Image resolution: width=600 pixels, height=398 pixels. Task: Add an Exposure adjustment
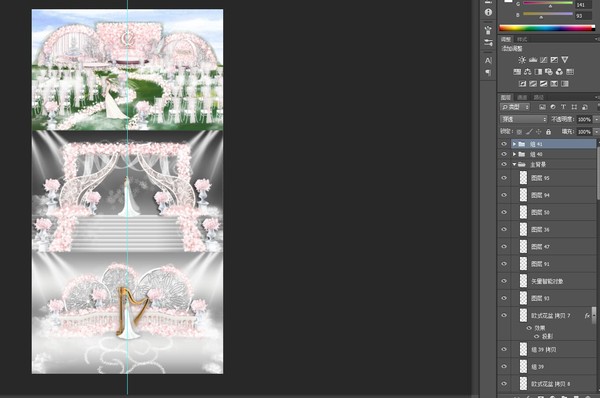click(x=554, y=60)
